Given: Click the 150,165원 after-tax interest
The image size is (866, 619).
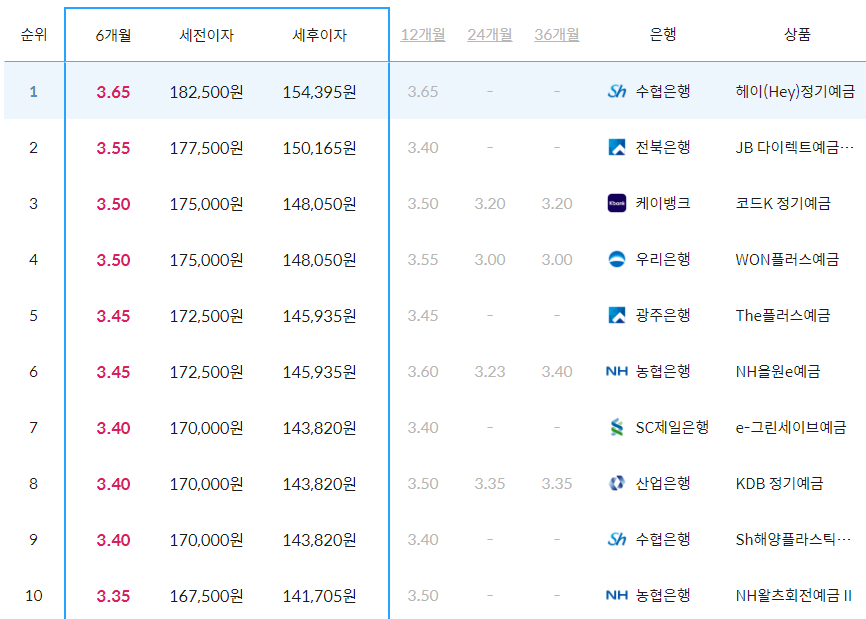Looking at the screenshot, I should (319, 148).
